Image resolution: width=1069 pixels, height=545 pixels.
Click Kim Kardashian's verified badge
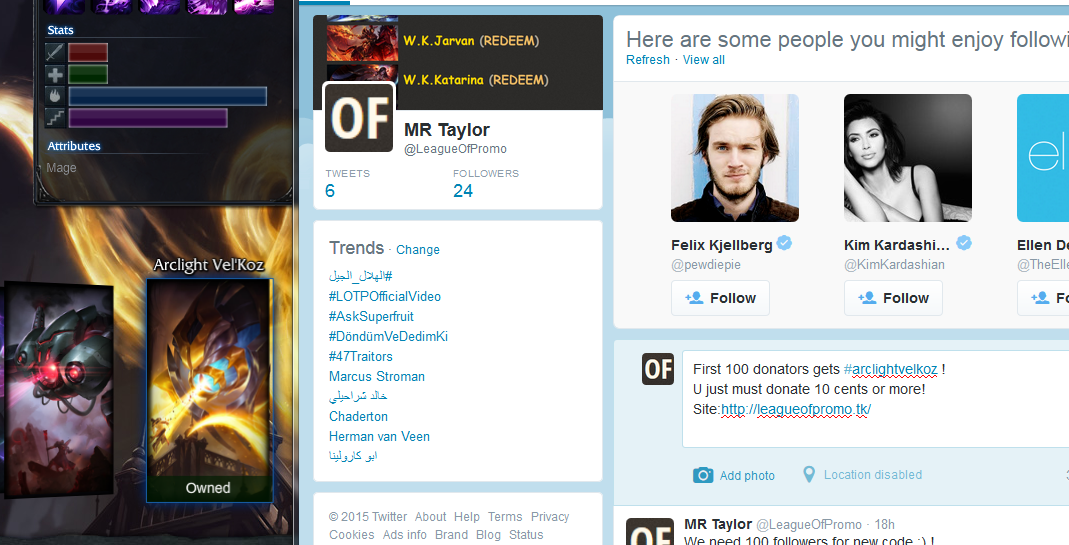point(964,243)
